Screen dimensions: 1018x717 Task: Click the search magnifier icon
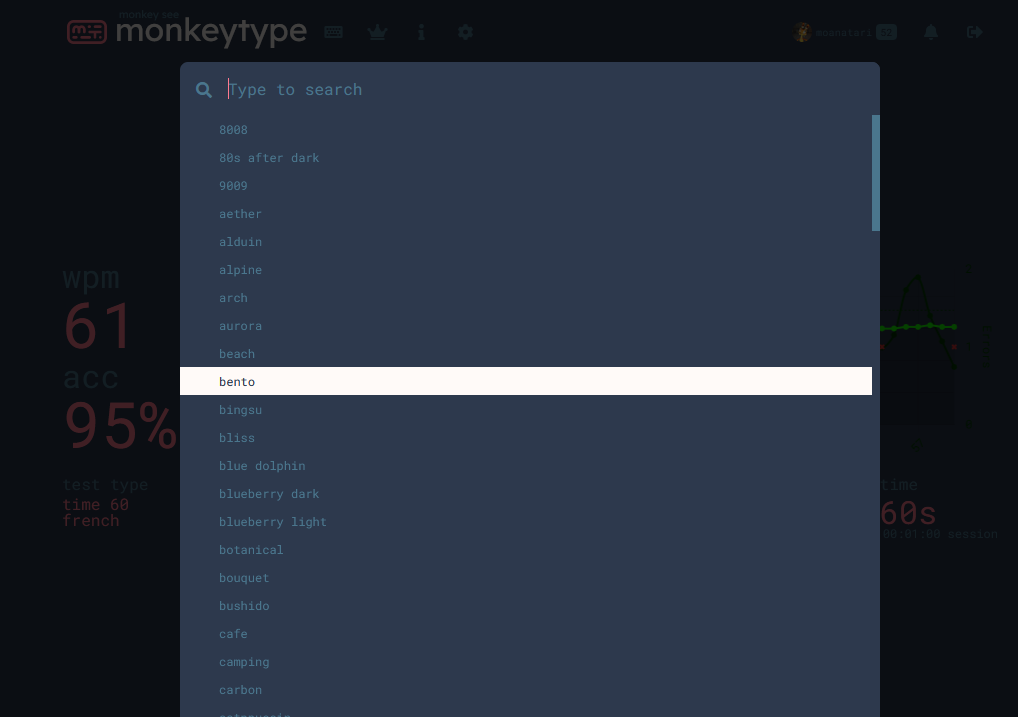204,89
